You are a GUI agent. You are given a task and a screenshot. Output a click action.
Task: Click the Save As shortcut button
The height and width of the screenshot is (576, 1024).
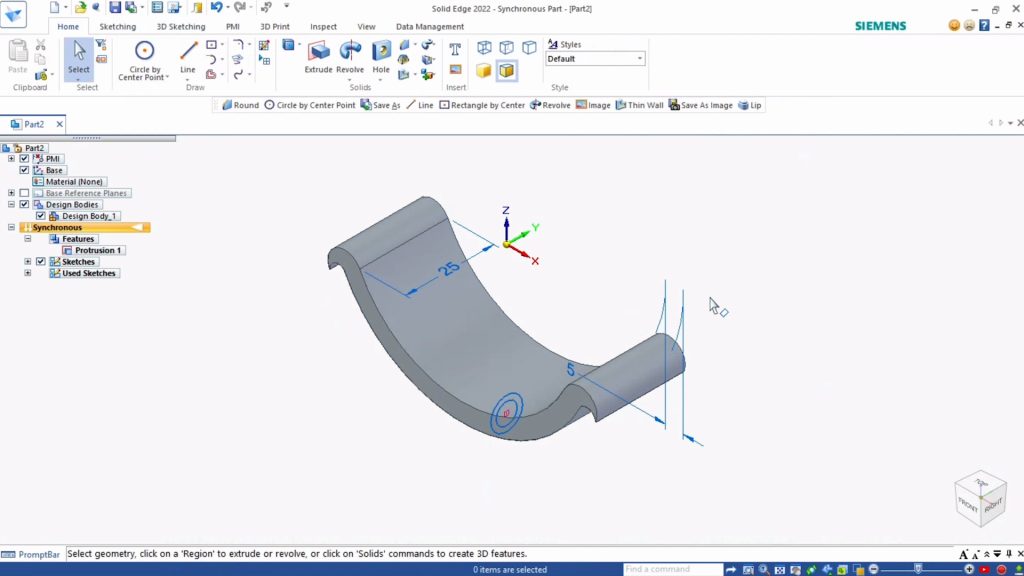point(380,105)
